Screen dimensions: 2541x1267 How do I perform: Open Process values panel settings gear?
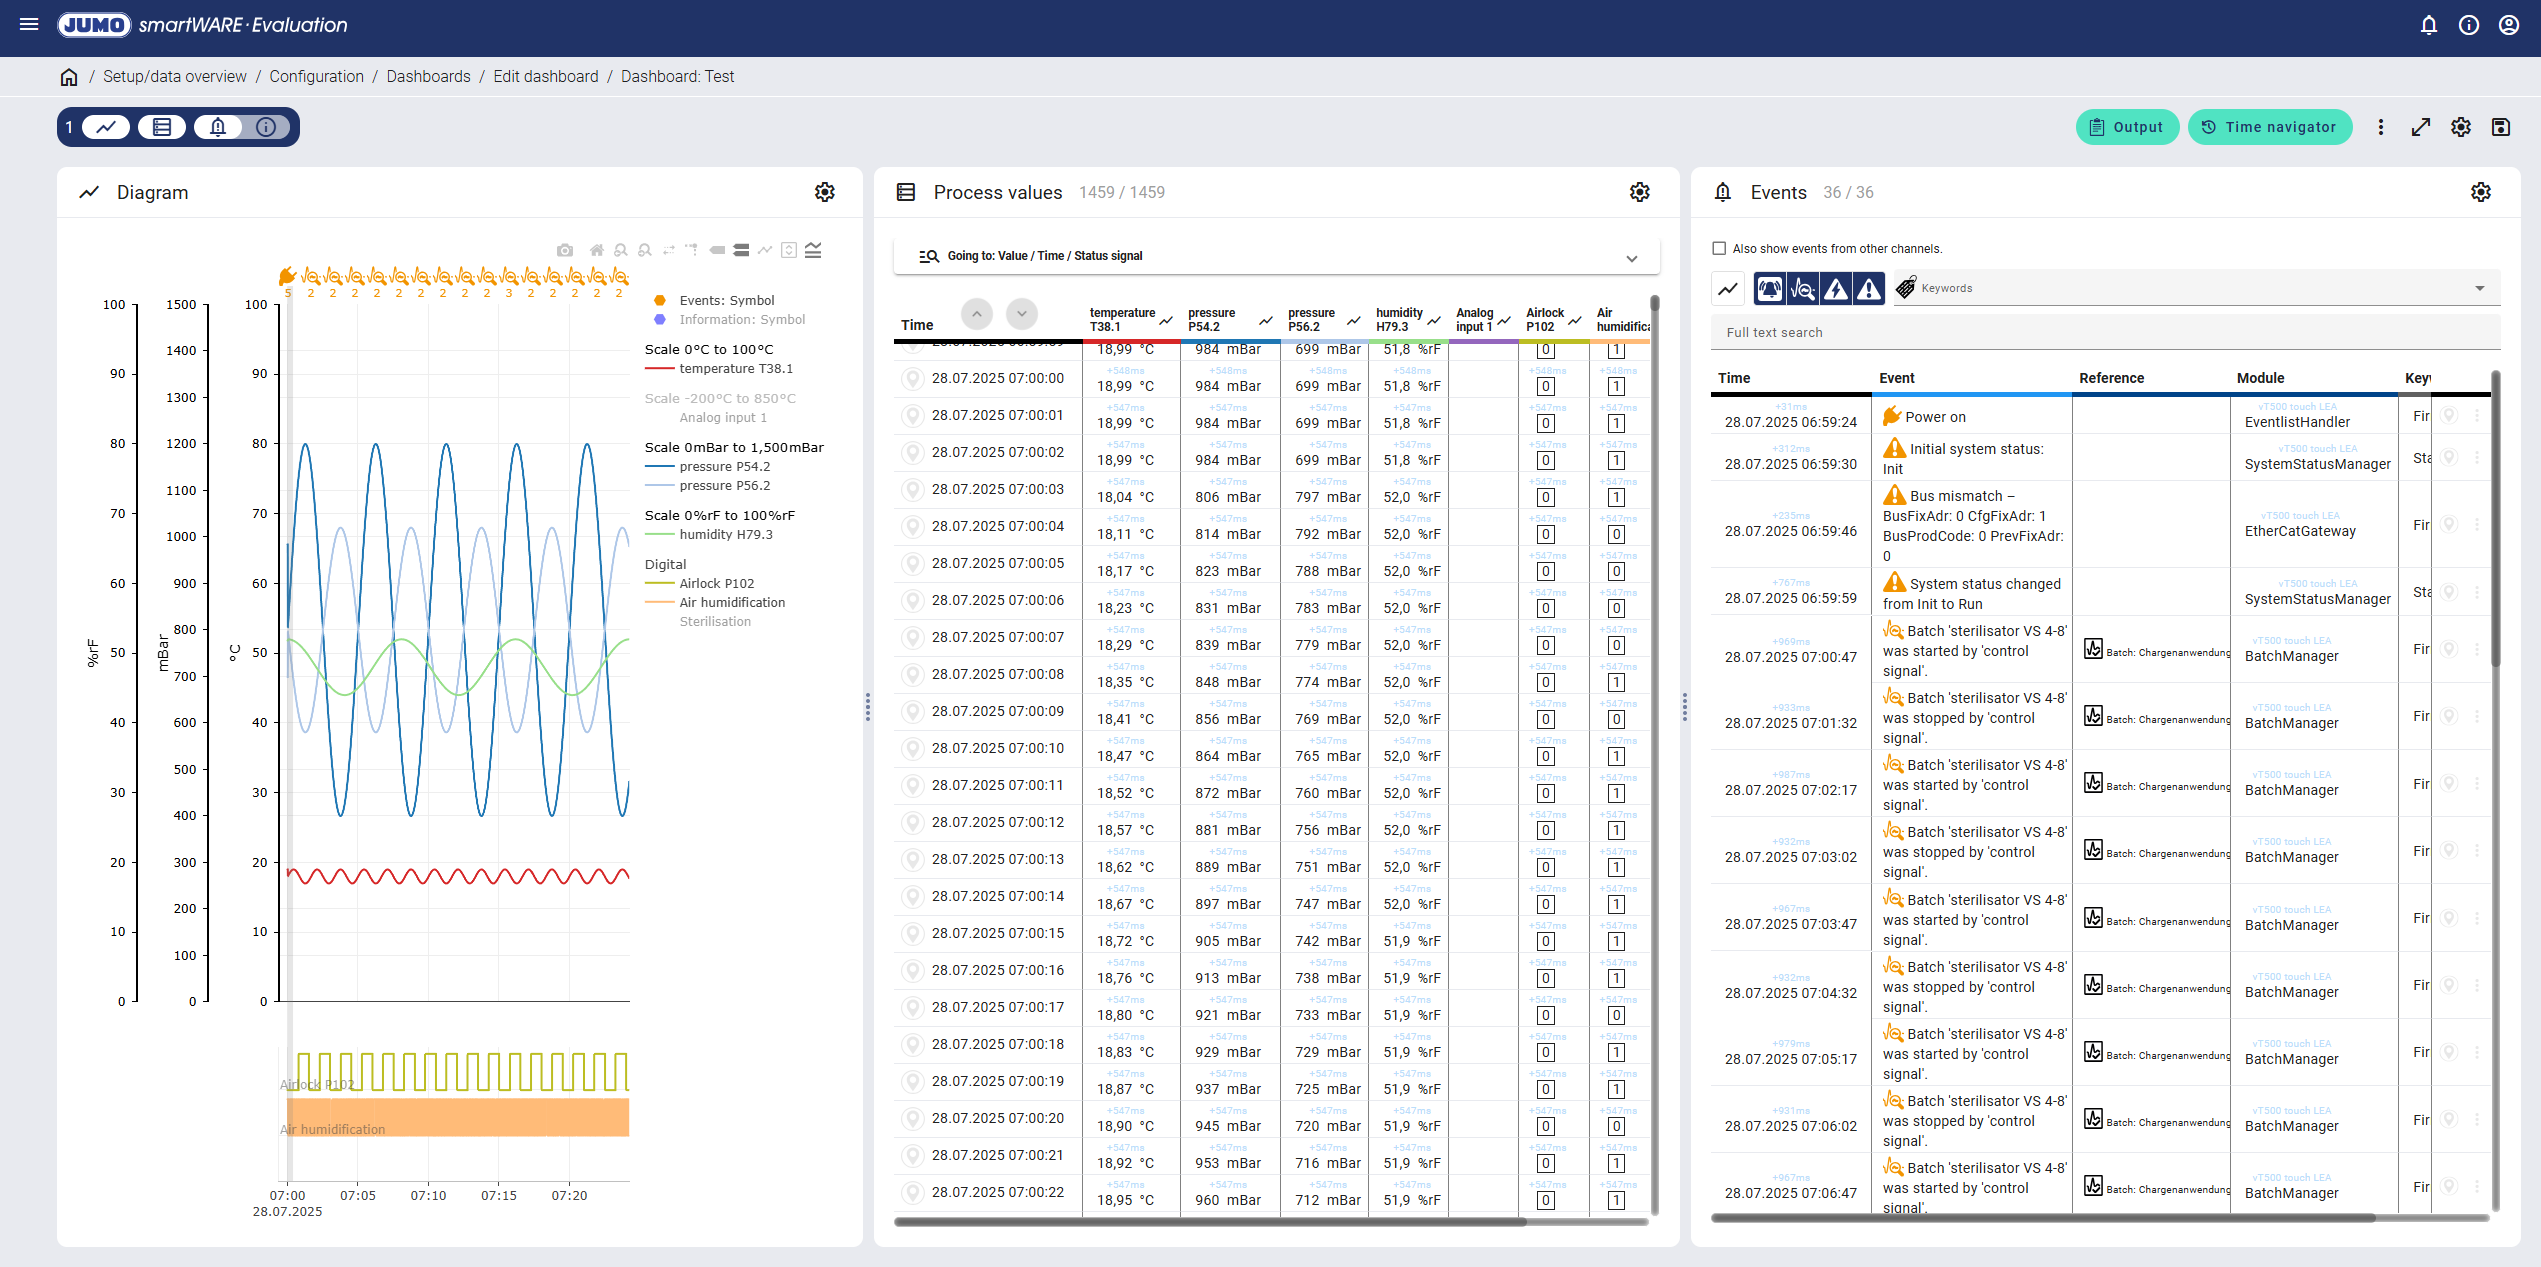1639,192
